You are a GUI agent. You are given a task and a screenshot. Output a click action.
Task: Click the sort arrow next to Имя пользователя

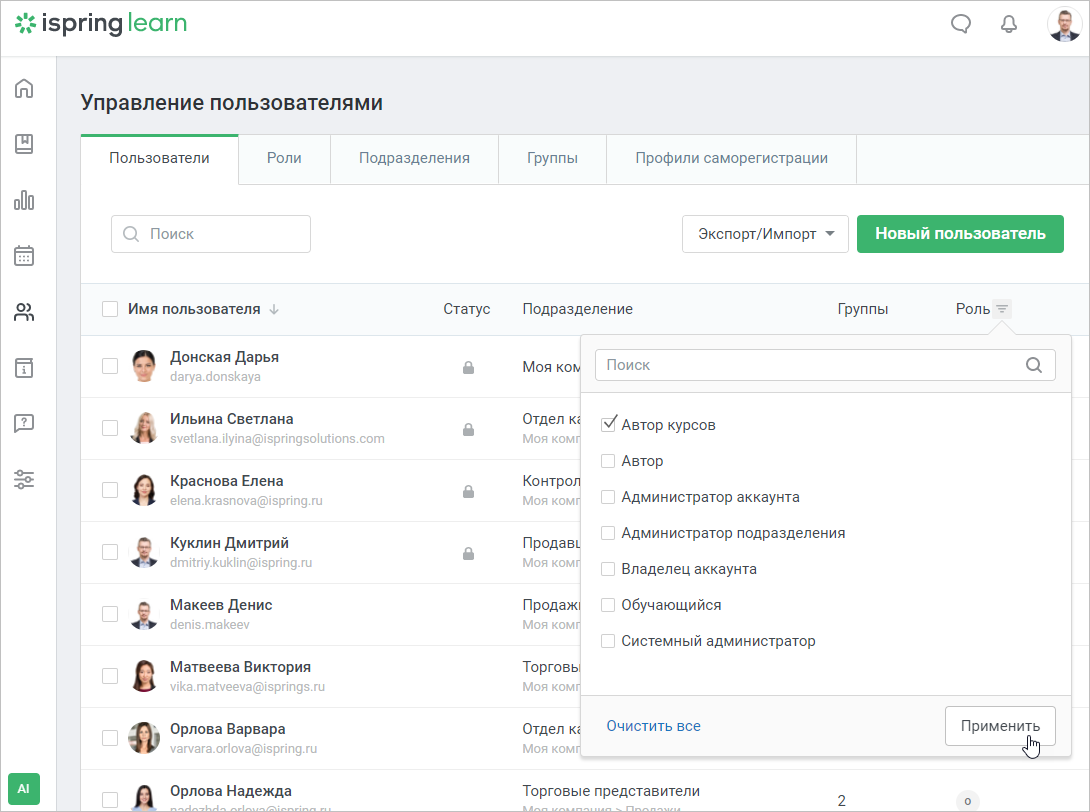[x=274, y=309]
